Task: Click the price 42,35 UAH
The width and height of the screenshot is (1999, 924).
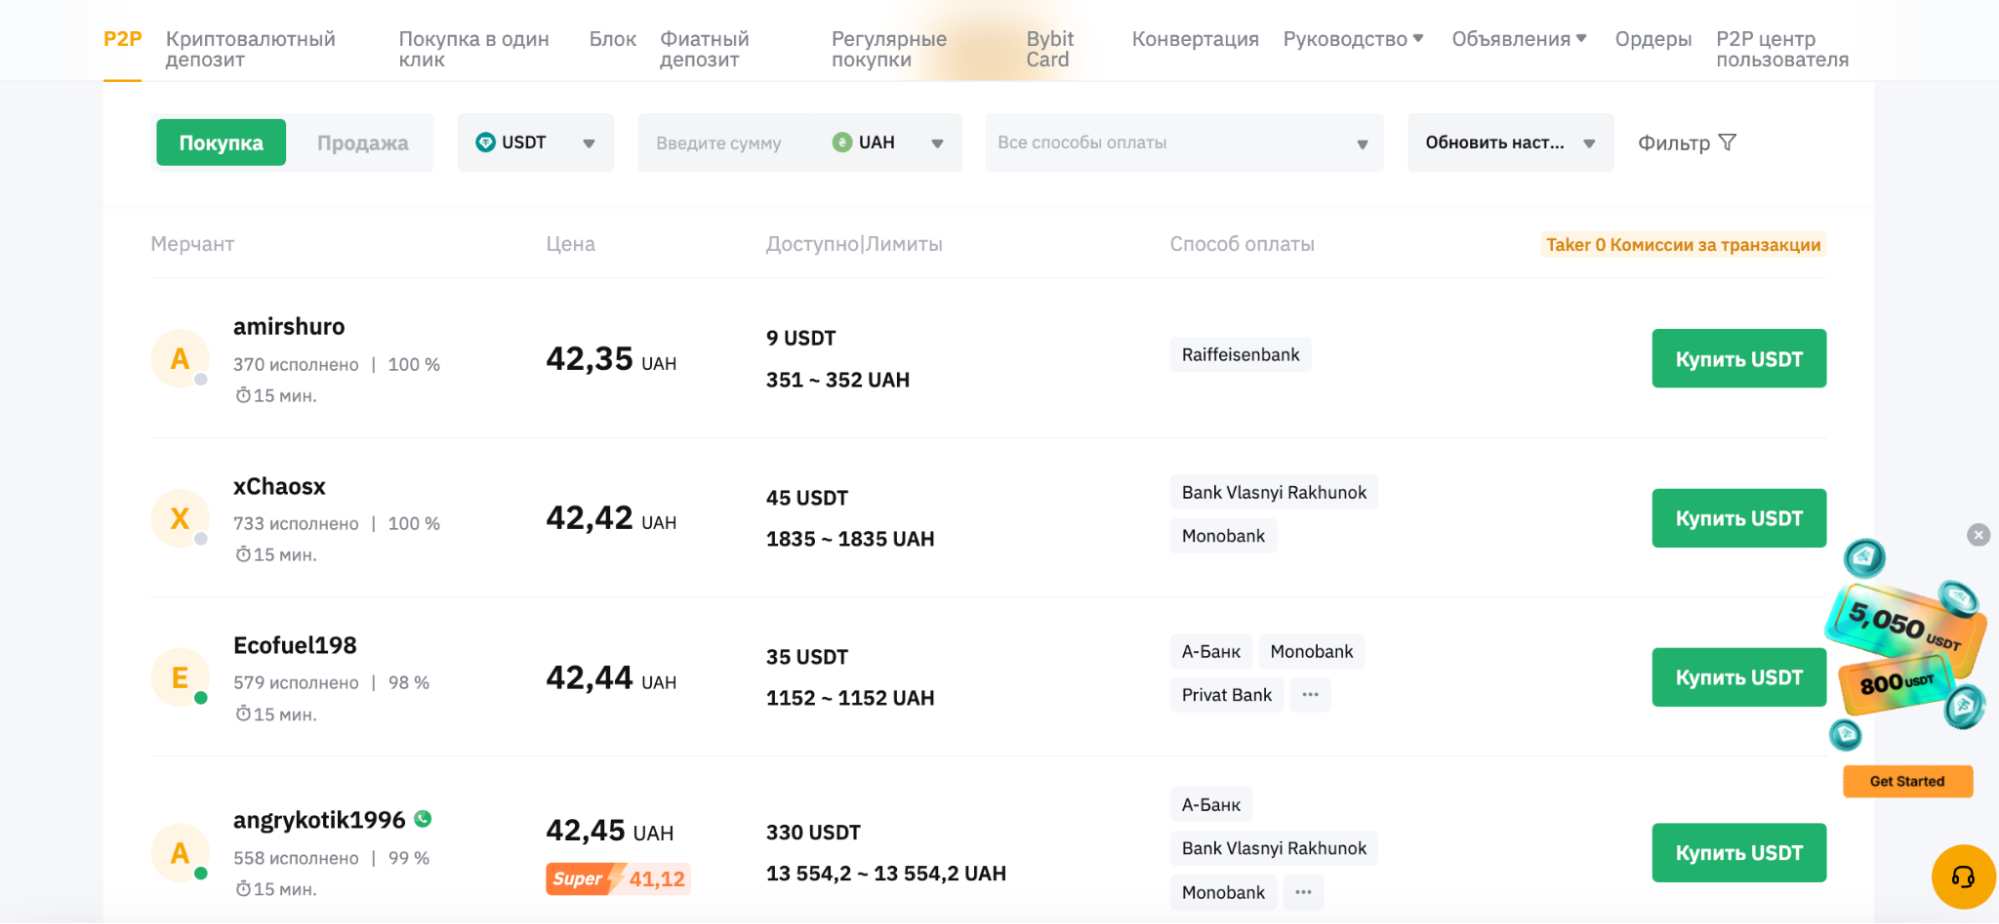Action: click(611, 359)
